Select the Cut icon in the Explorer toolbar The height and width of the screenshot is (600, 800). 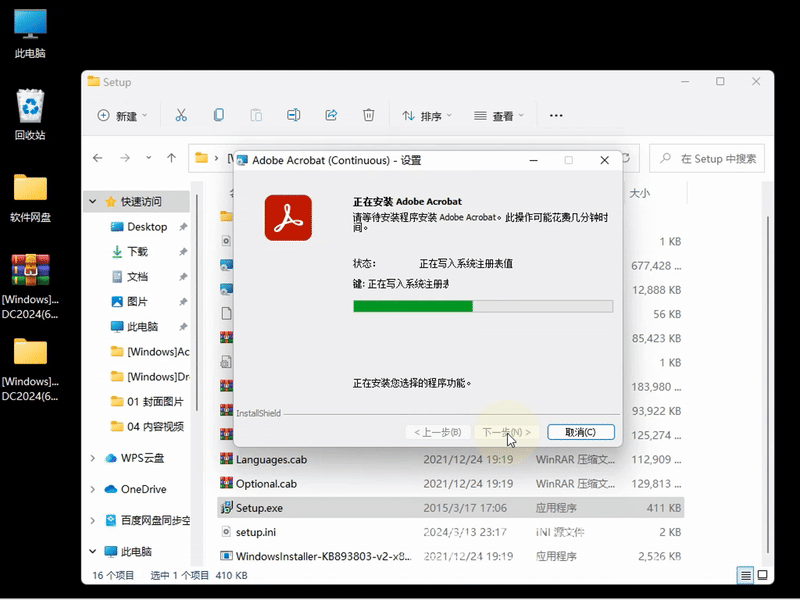183,115
